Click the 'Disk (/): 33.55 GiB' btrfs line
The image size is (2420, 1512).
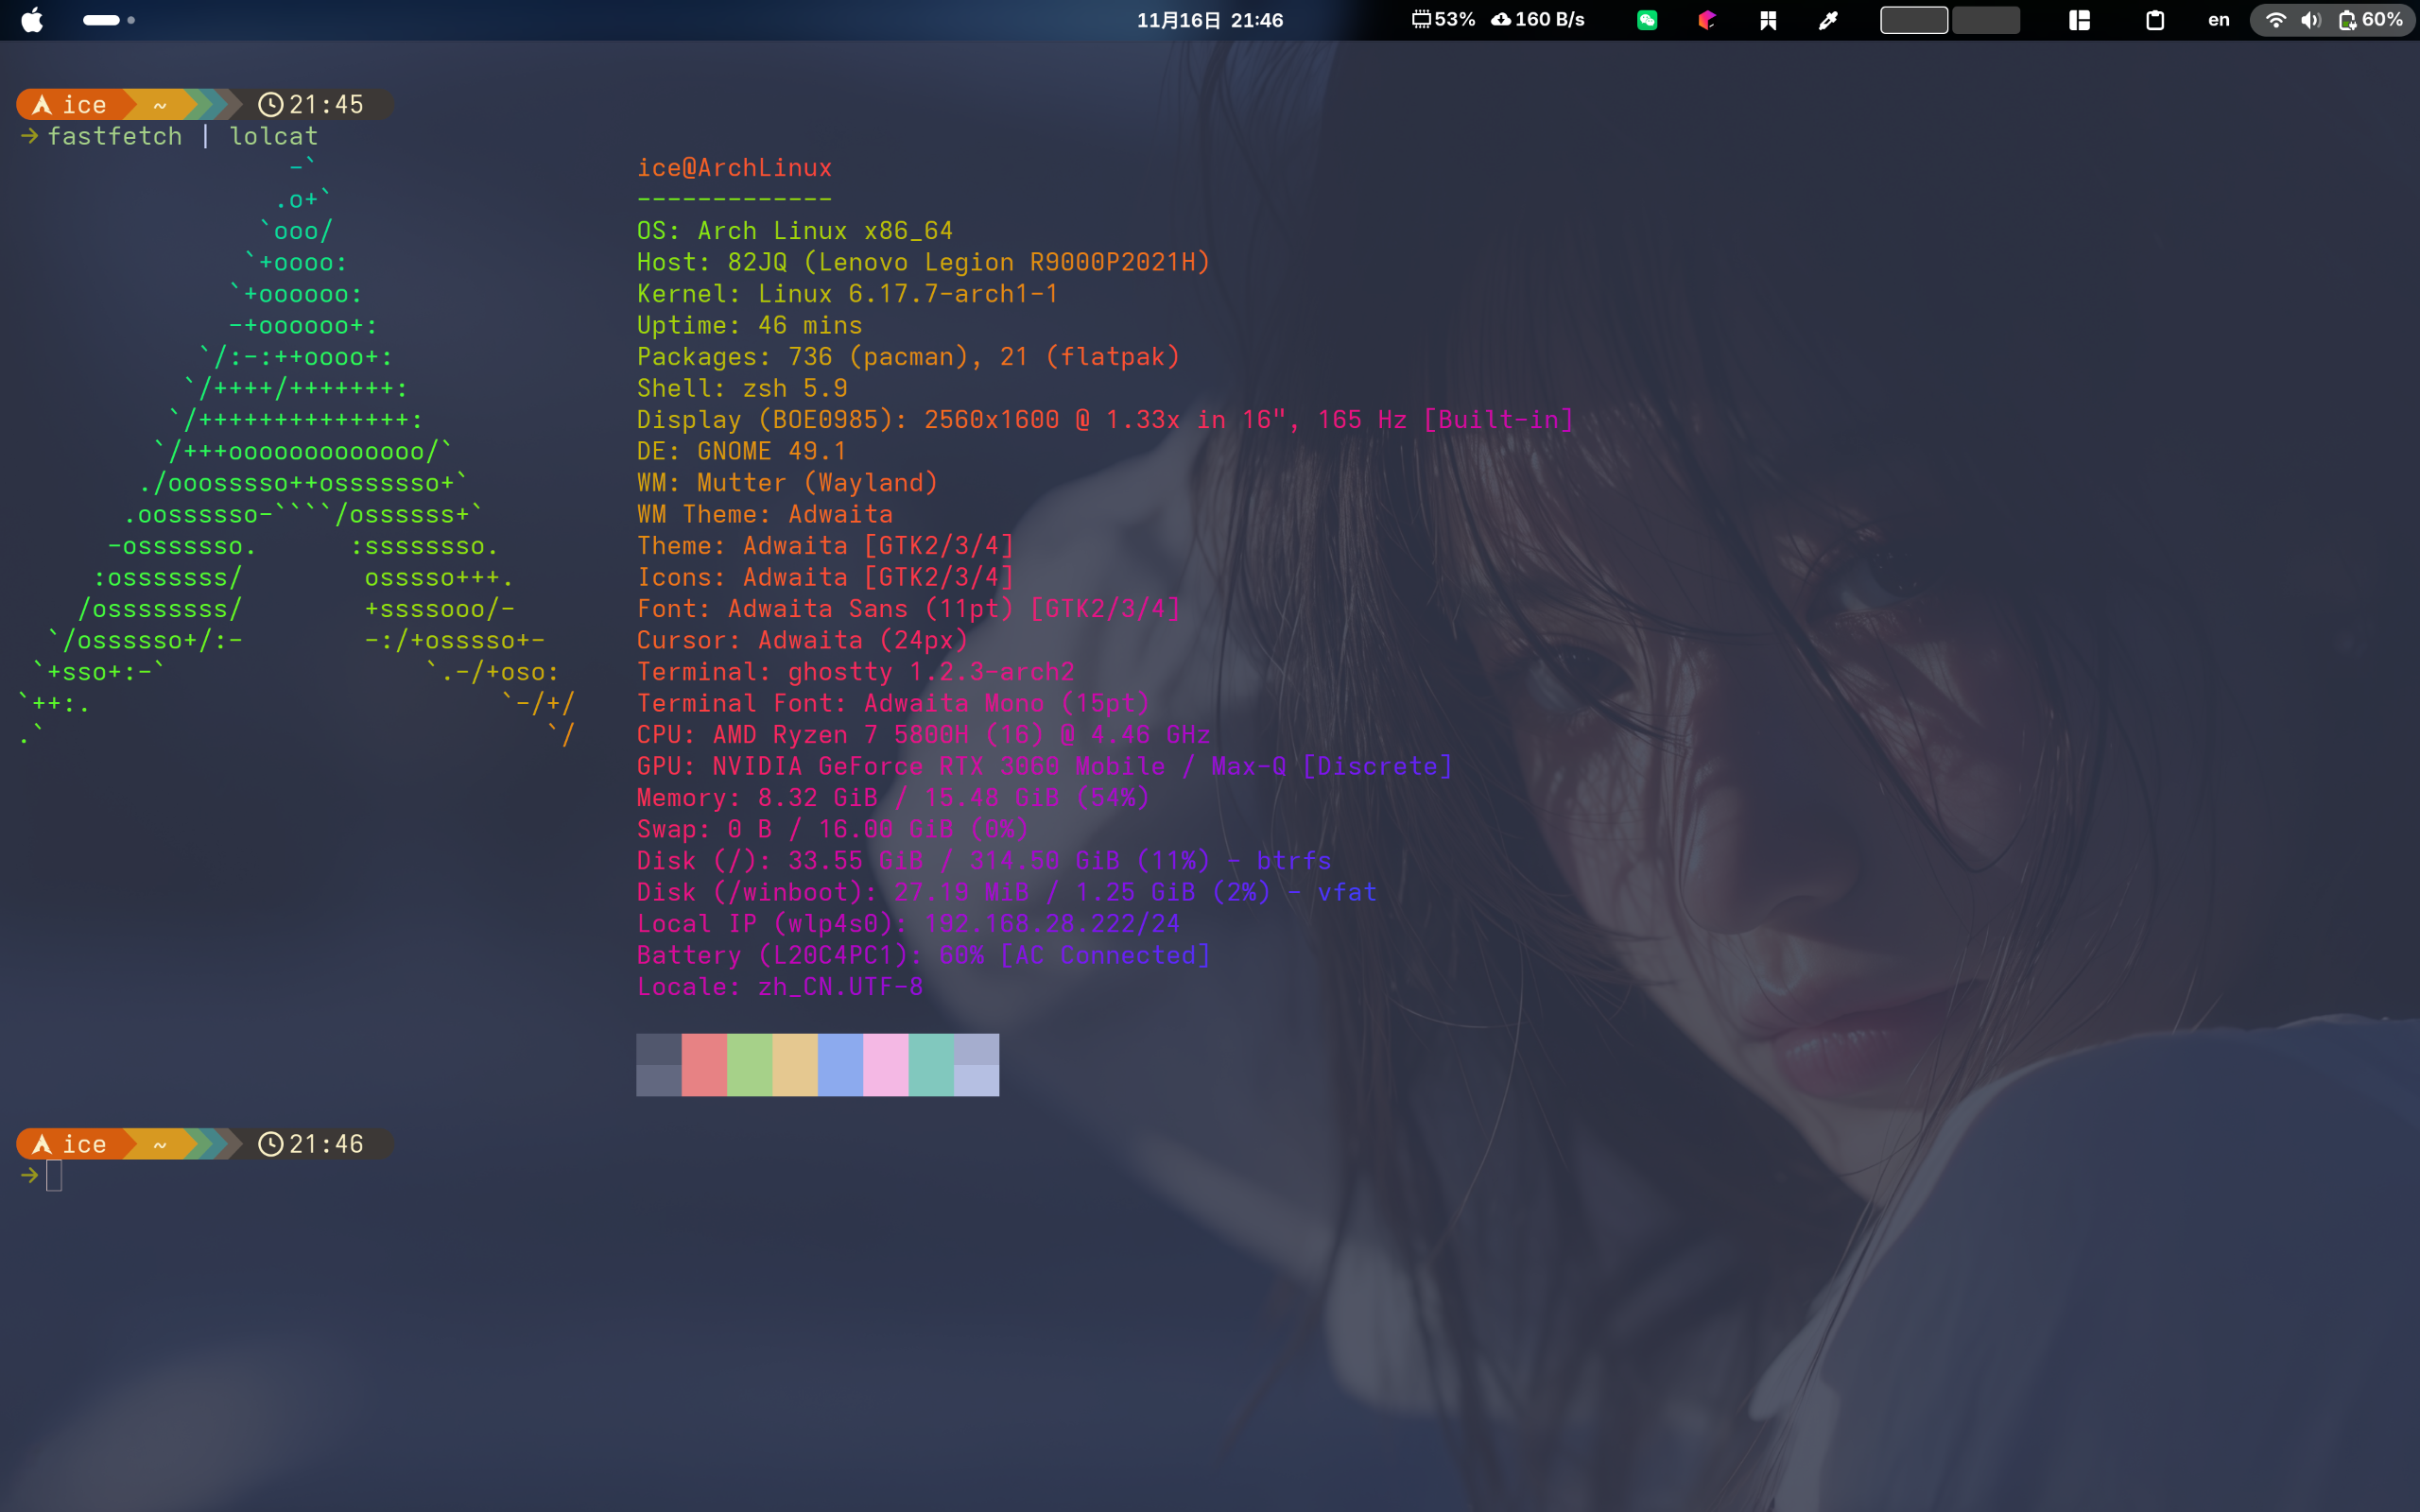tap(985, 861)
